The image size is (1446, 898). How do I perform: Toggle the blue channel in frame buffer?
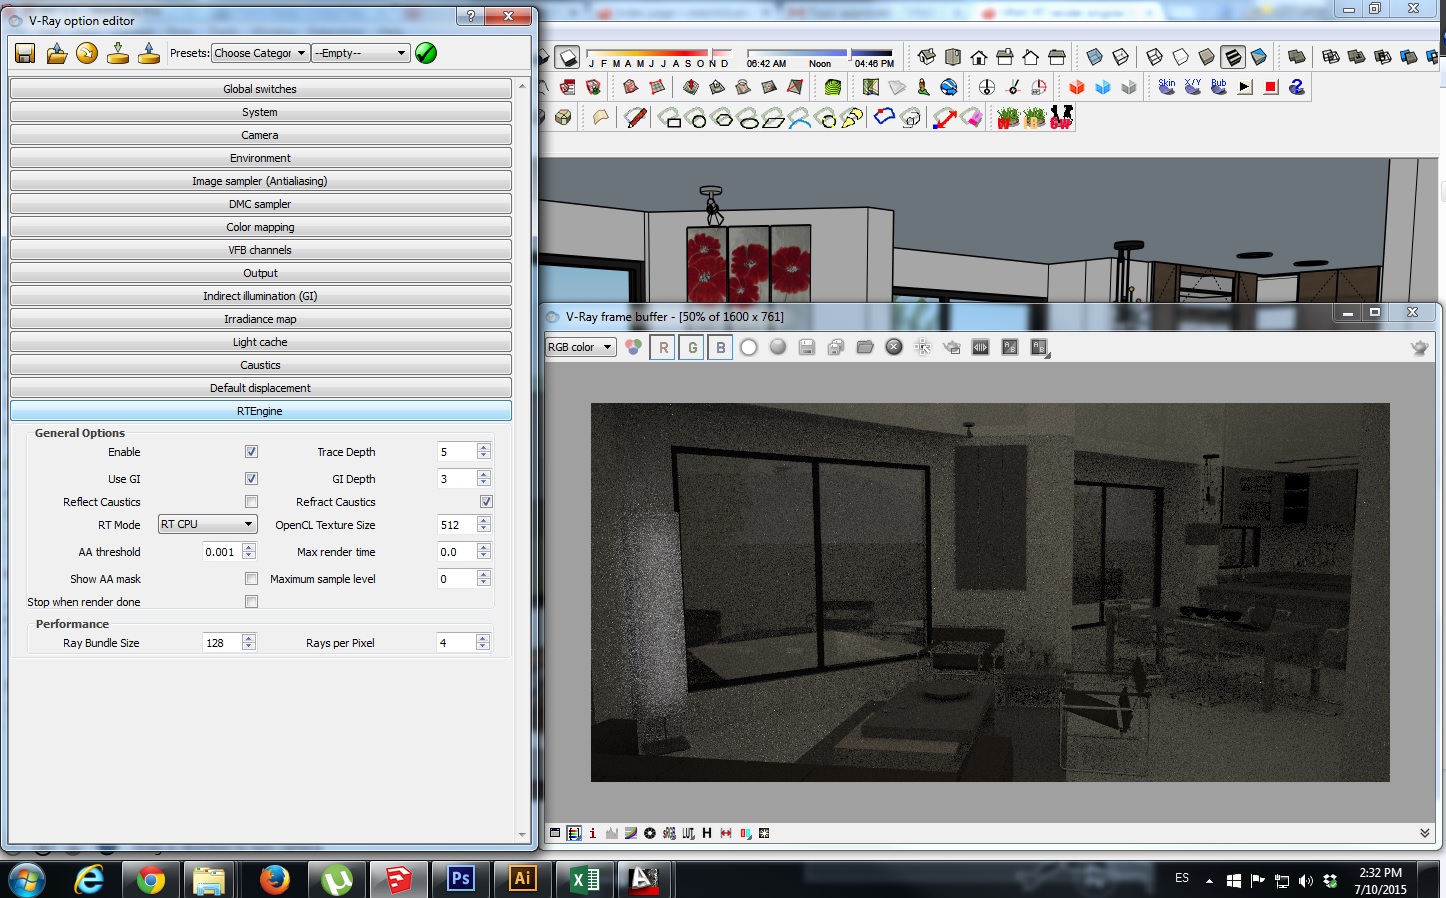720,347
